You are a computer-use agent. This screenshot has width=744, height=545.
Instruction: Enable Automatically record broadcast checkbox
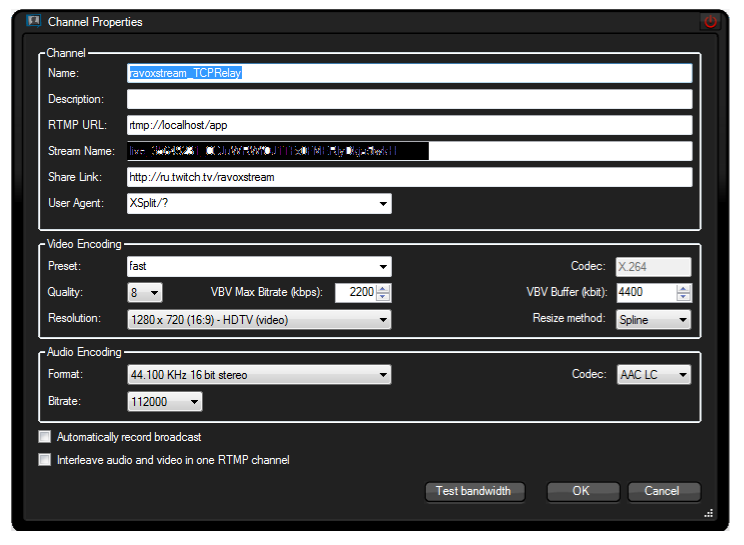(x=44, y=437)
